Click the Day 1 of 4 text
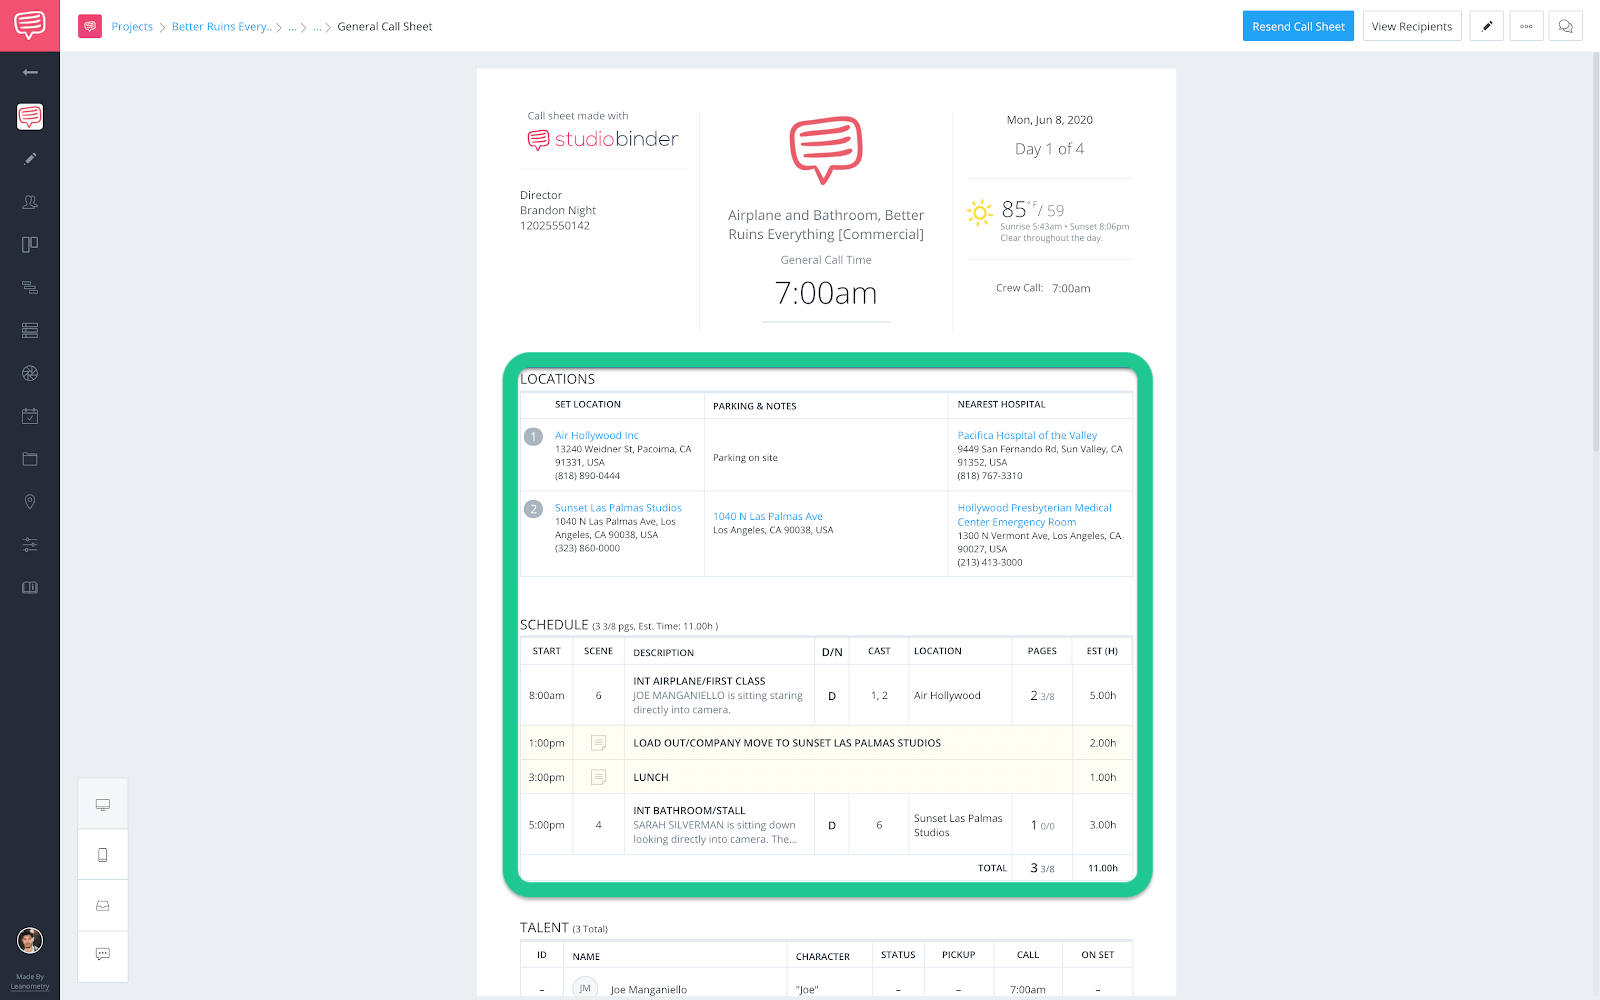 coord(1049,149)
